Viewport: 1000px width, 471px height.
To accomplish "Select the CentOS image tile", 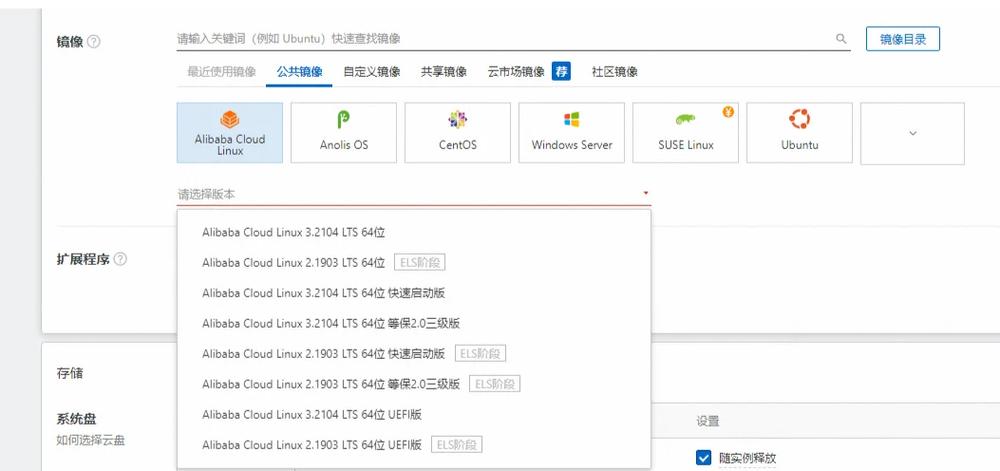I will pyautogui.click(x=458, y=133).
